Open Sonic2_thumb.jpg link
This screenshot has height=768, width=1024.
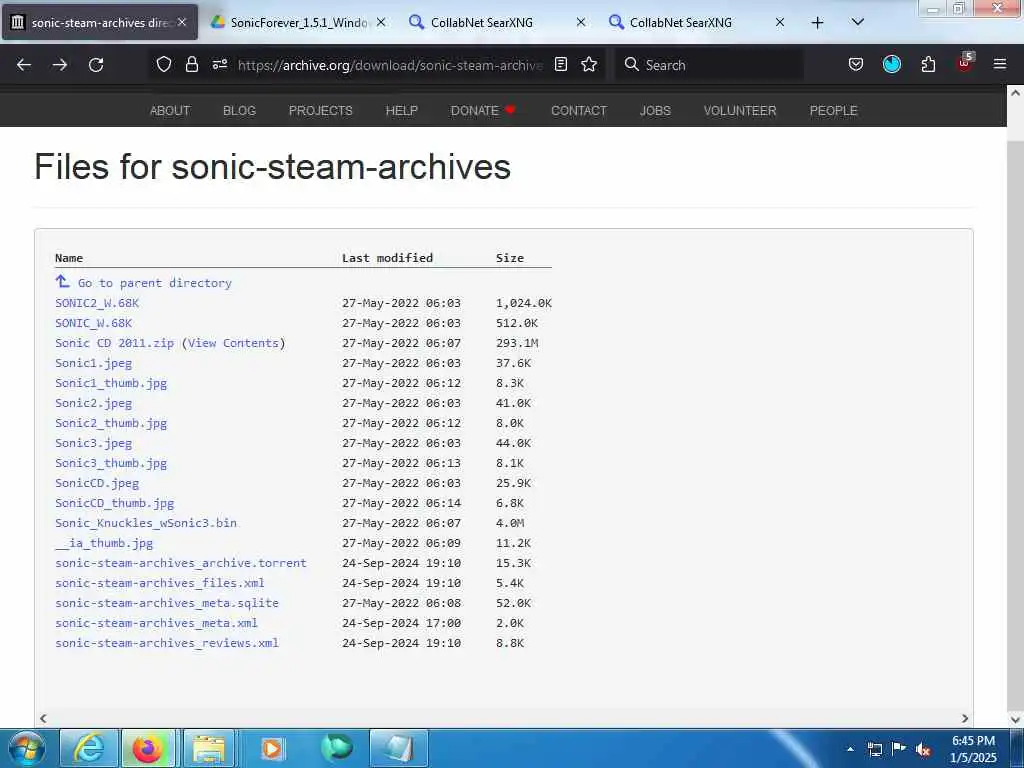tap(111, 423)
